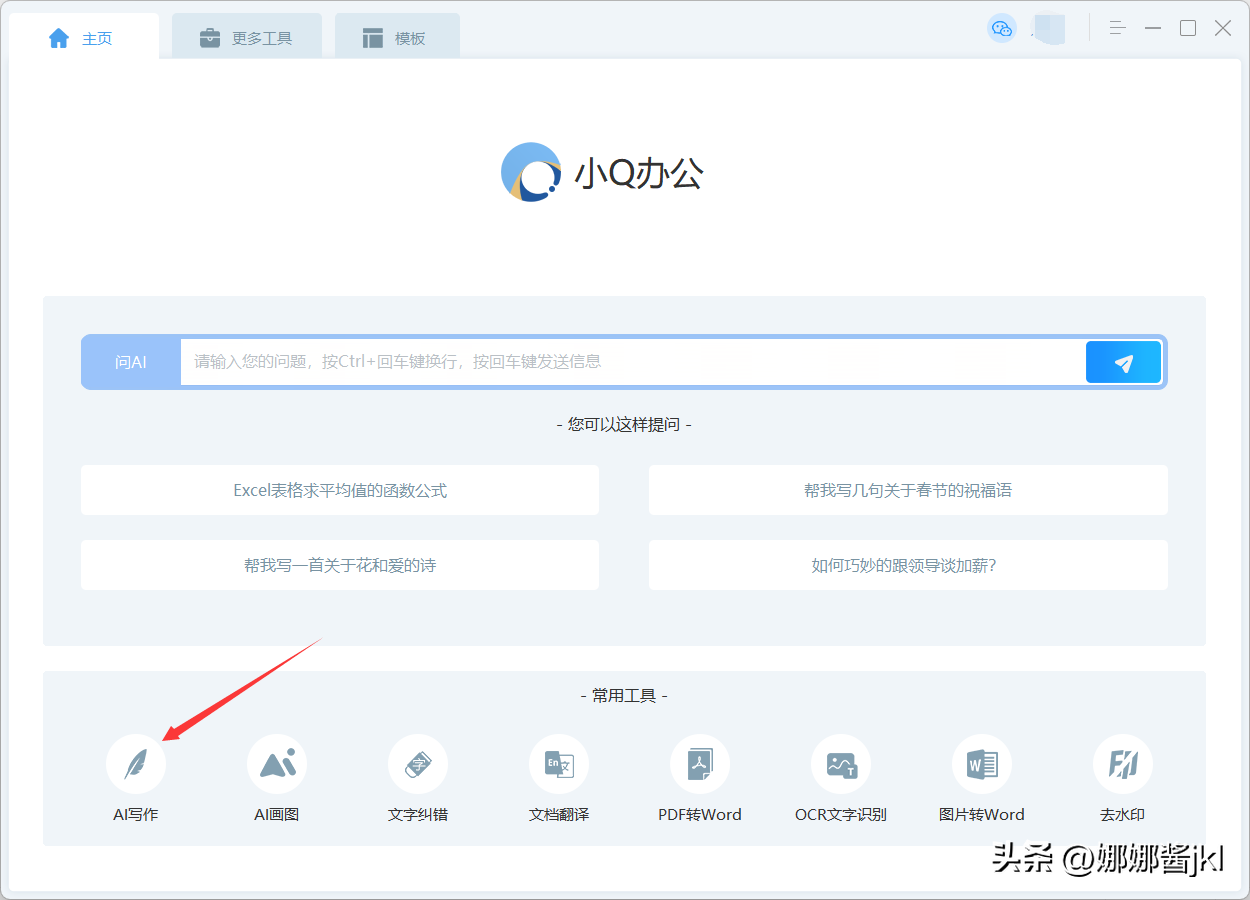This screenshot has height=900, width=1250.
Task: Click the paper plane send icon
Action: [x=1123, y=362]
